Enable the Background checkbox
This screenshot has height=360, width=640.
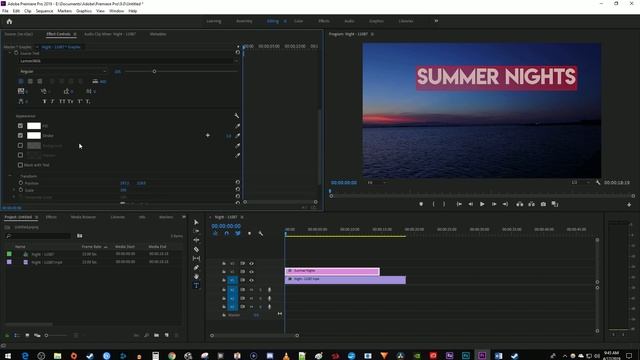point(20,145)
